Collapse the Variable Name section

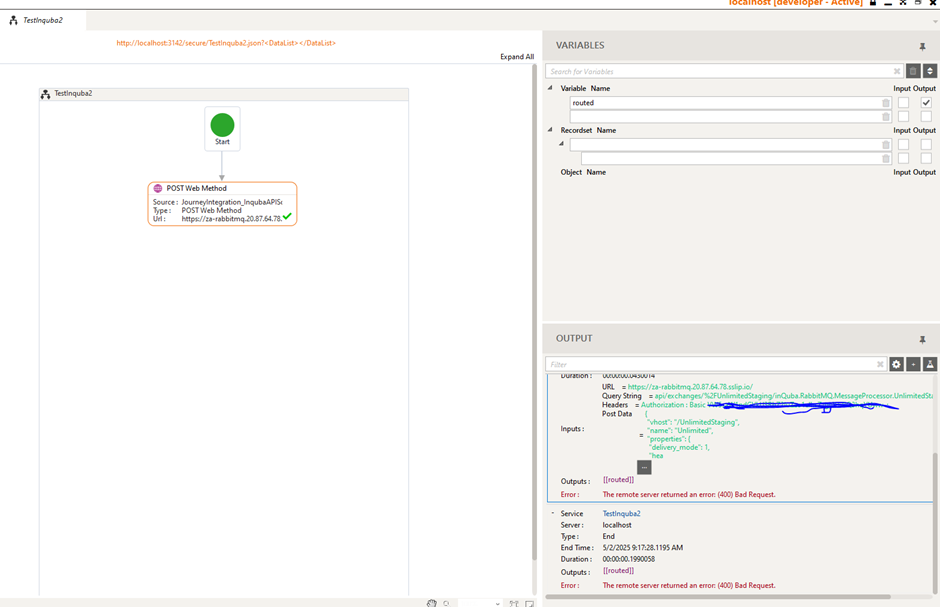[550, 88]
